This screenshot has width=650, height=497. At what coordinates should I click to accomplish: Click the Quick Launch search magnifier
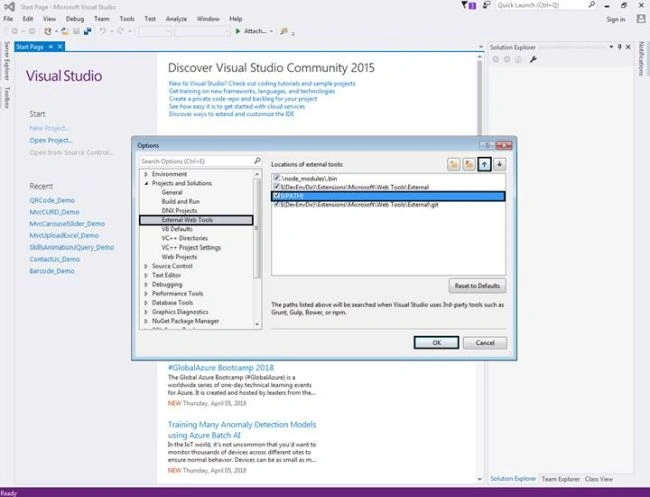(592, 5)
